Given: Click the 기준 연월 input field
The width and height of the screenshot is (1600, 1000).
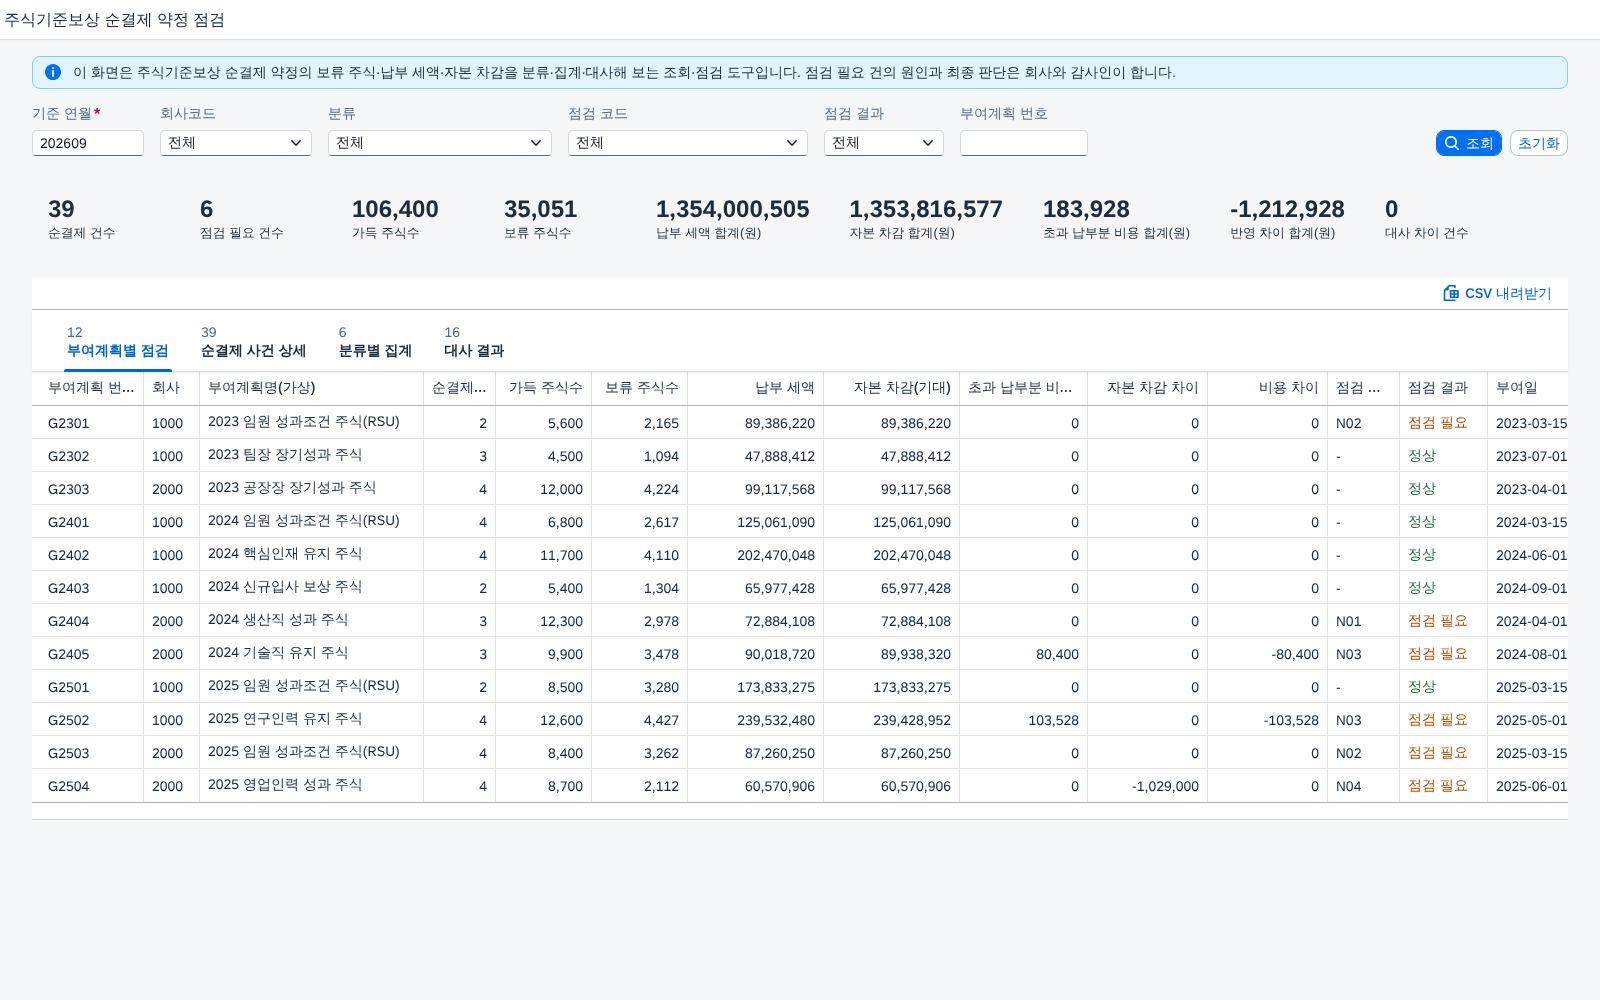Looking at the screenshot, I should point(88,143).
